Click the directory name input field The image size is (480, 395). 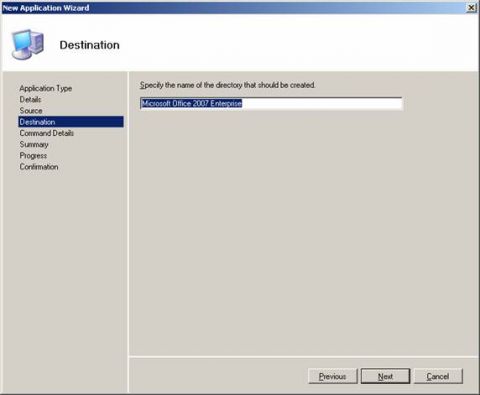[271, 103]
